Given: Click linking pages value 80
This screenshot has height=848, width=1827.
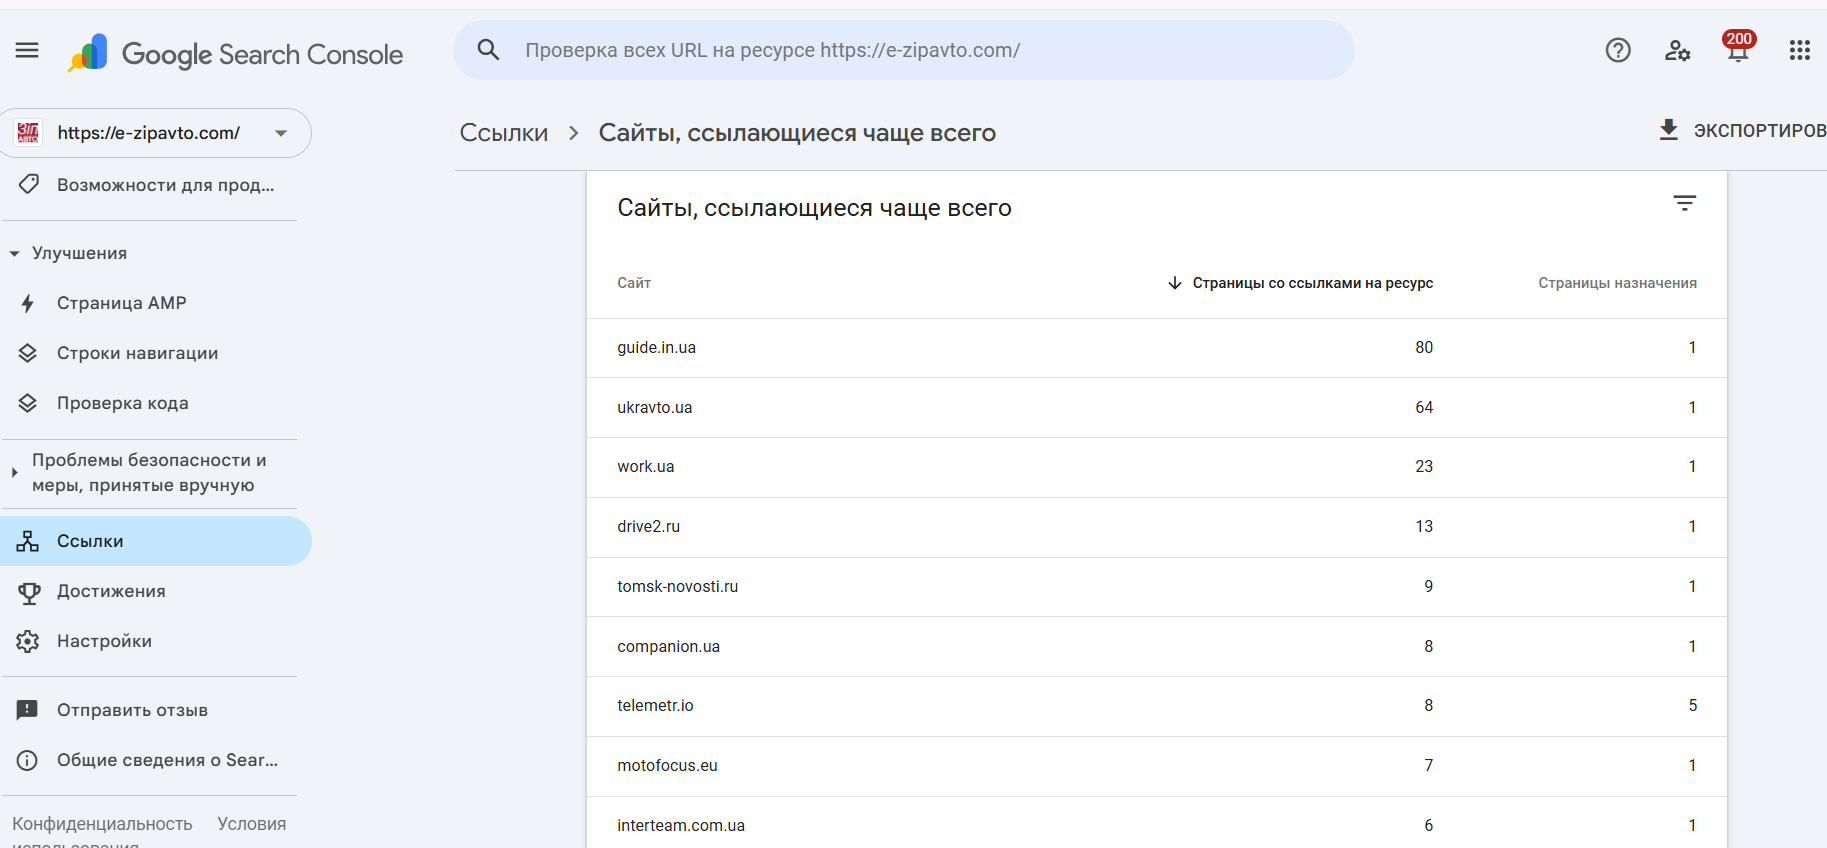Looking at the screenshot, I should (1424, 348).
